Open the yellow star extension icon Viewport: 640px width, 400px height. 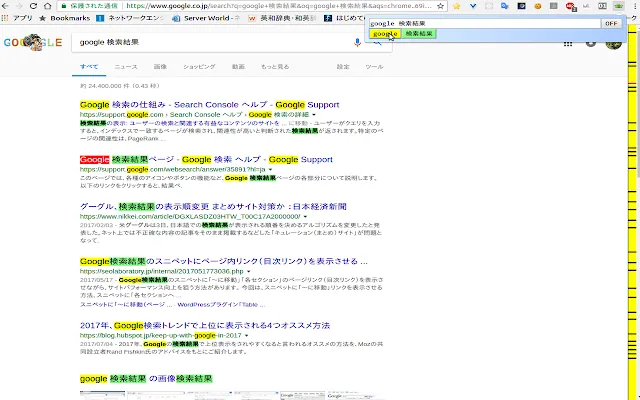(456, 6)
